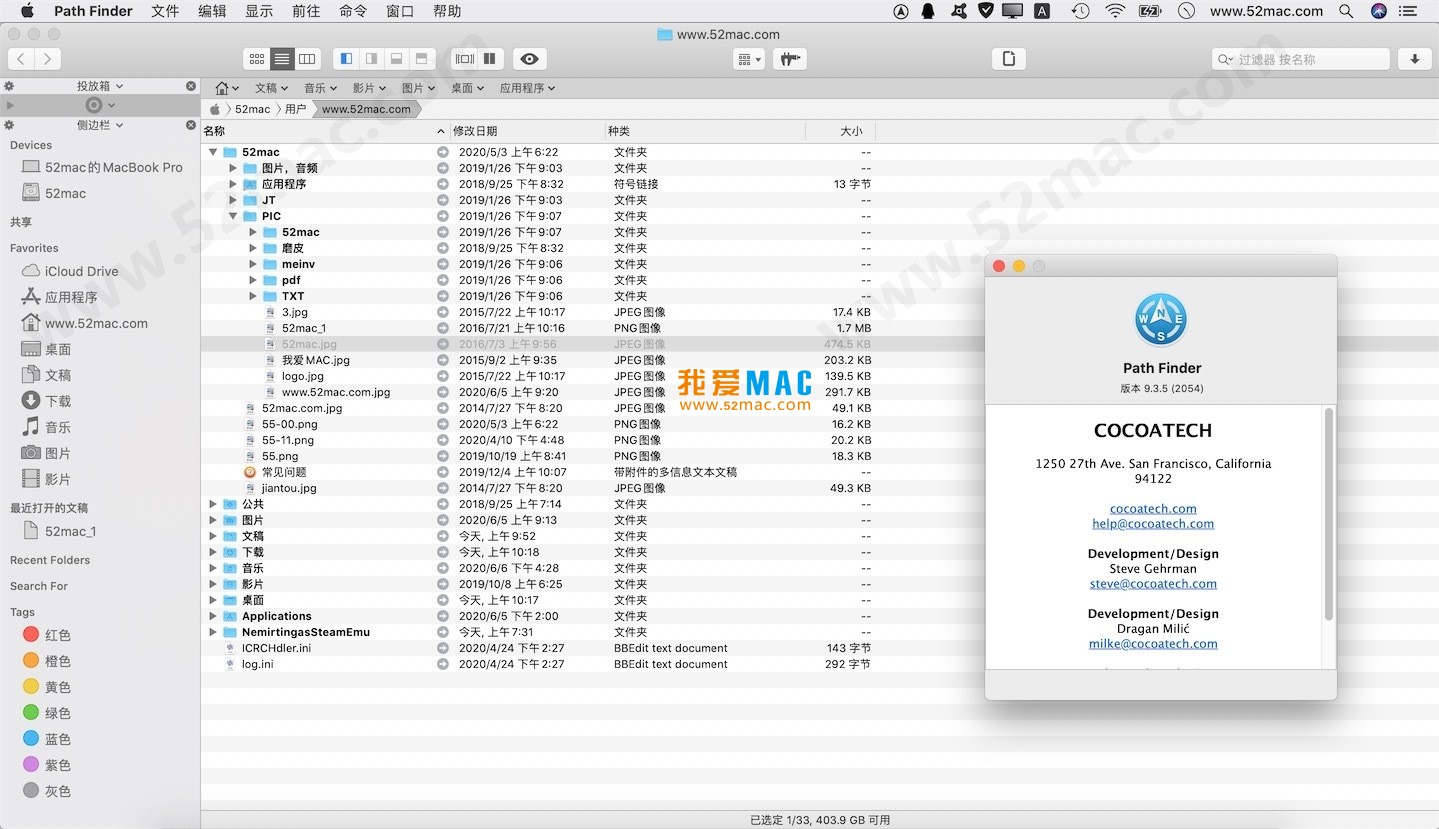Screen dimensions: 1439x829
Task: Open the home icon dropdown in bookmarks bar
Action: [x=227, y=88]
